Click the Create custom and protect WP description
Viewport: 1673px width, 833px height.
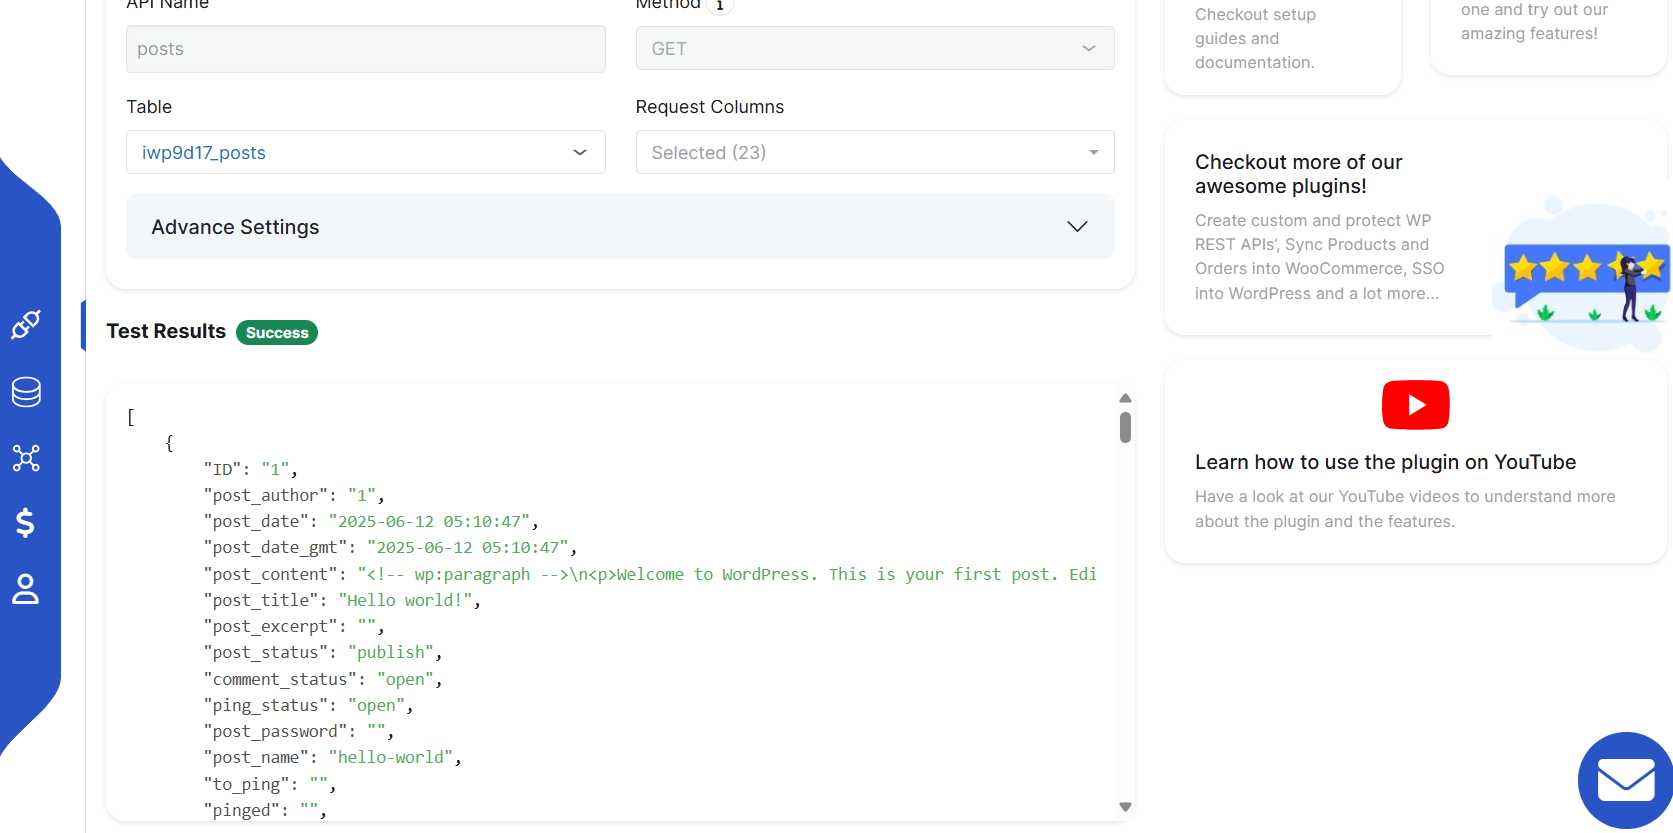tap(1320, 257)
